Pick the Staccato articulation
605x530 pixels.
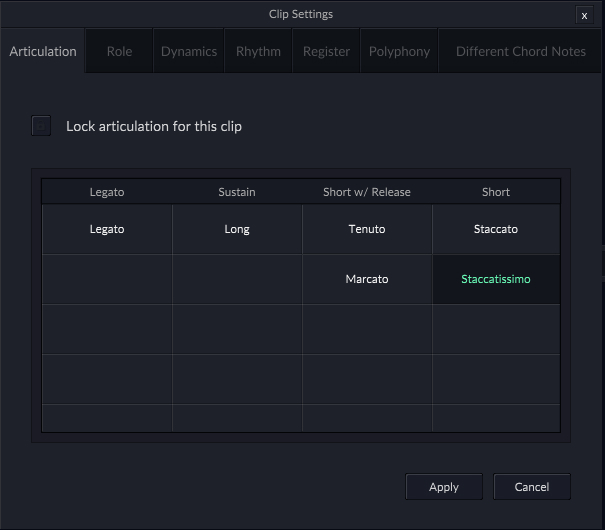pos(496,229)
